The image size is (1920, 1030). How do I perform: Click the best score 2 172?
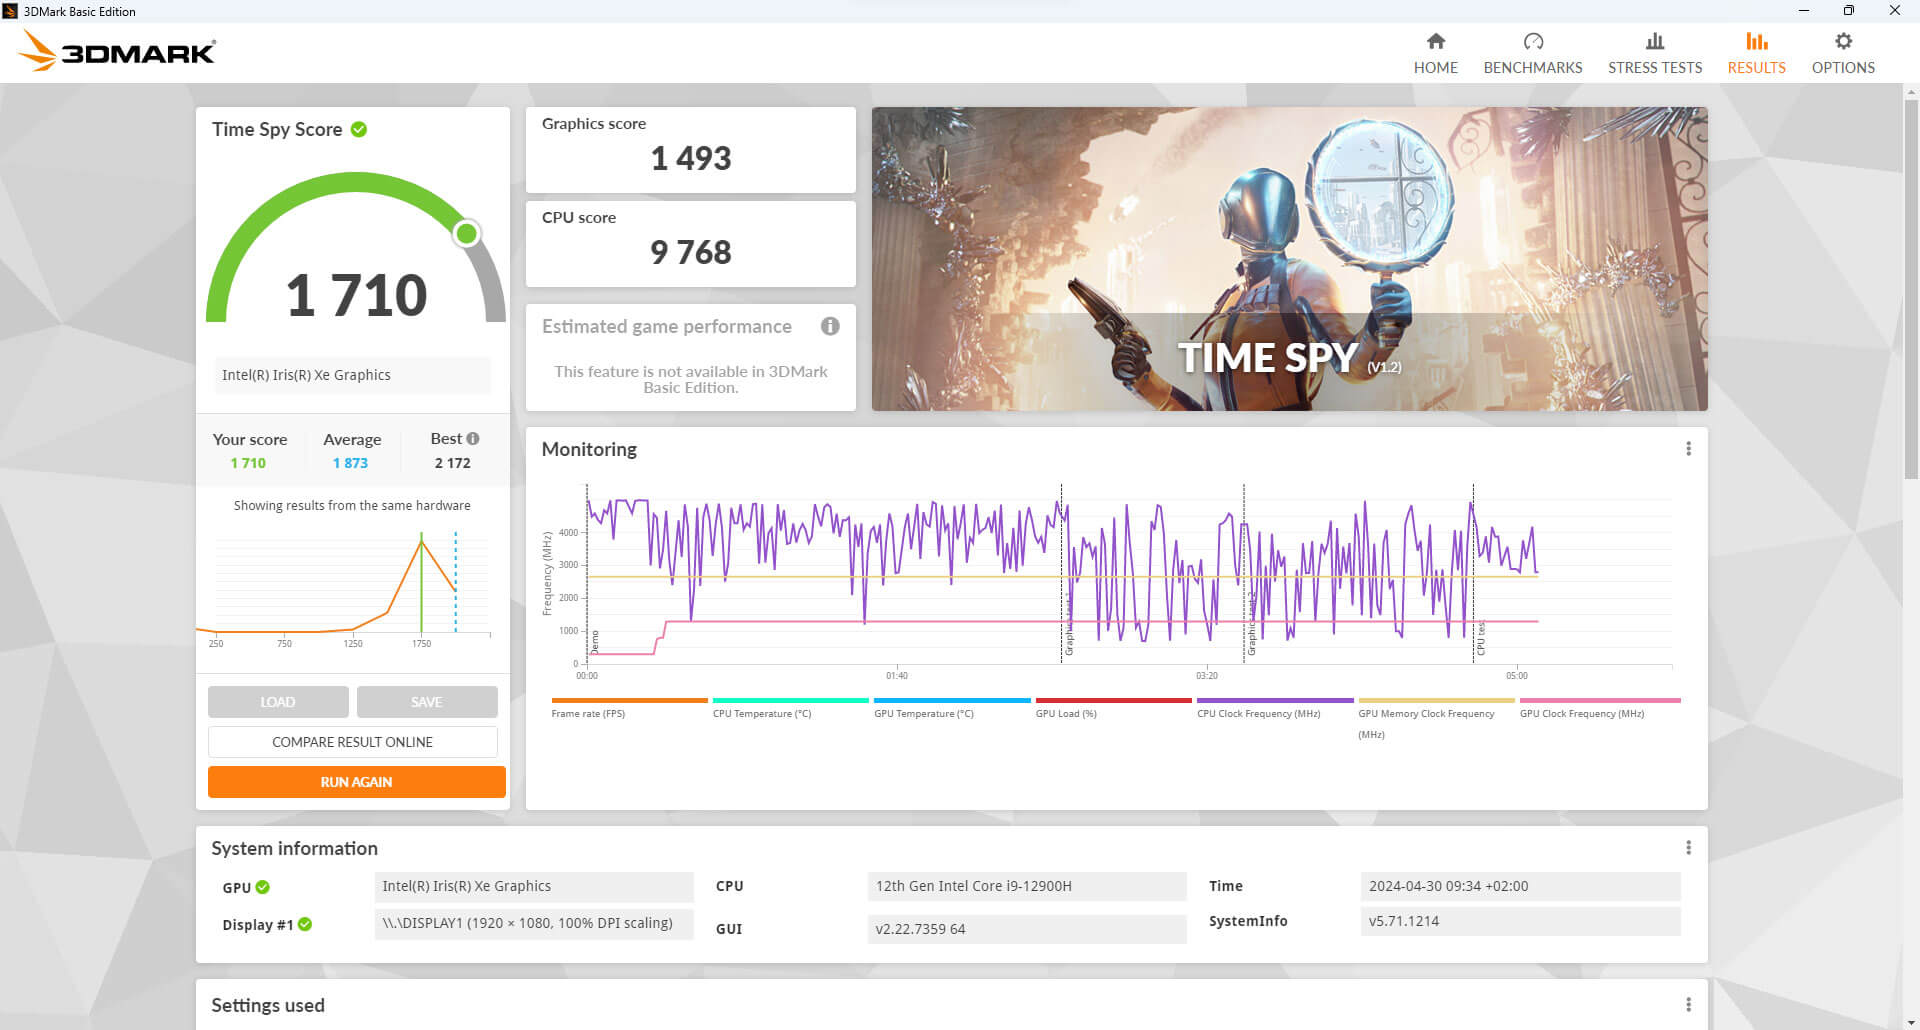coord(452,463)
